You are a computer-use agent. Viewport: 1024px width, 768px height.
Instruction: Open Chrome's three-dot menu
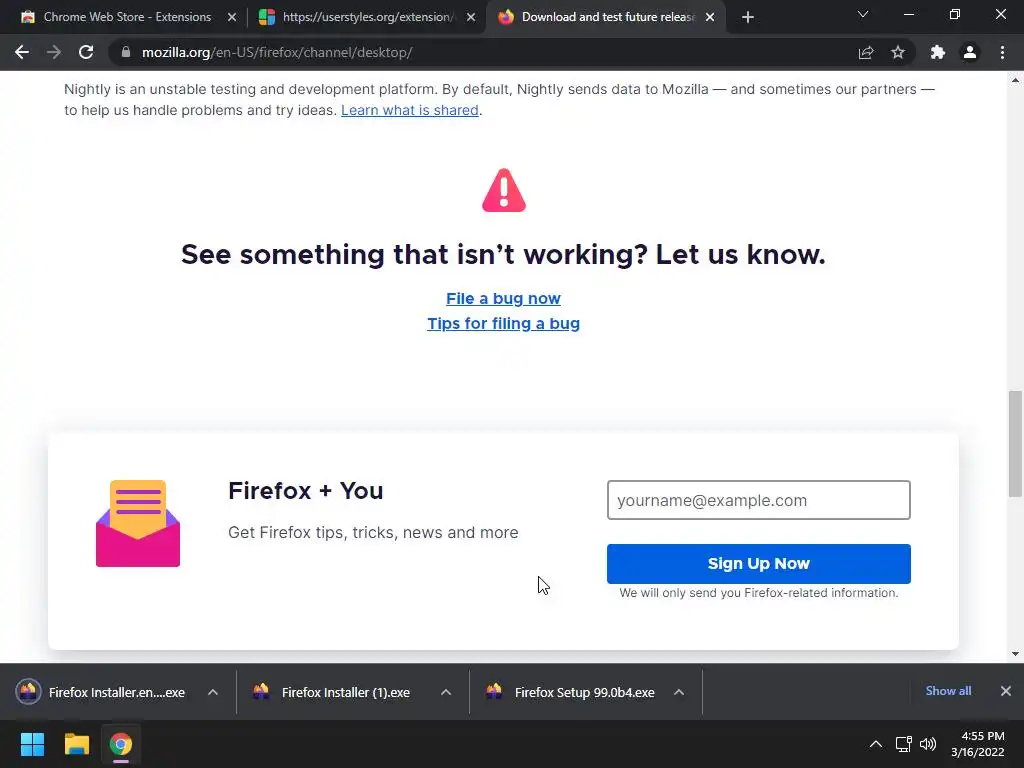[x=1002, y=52]
